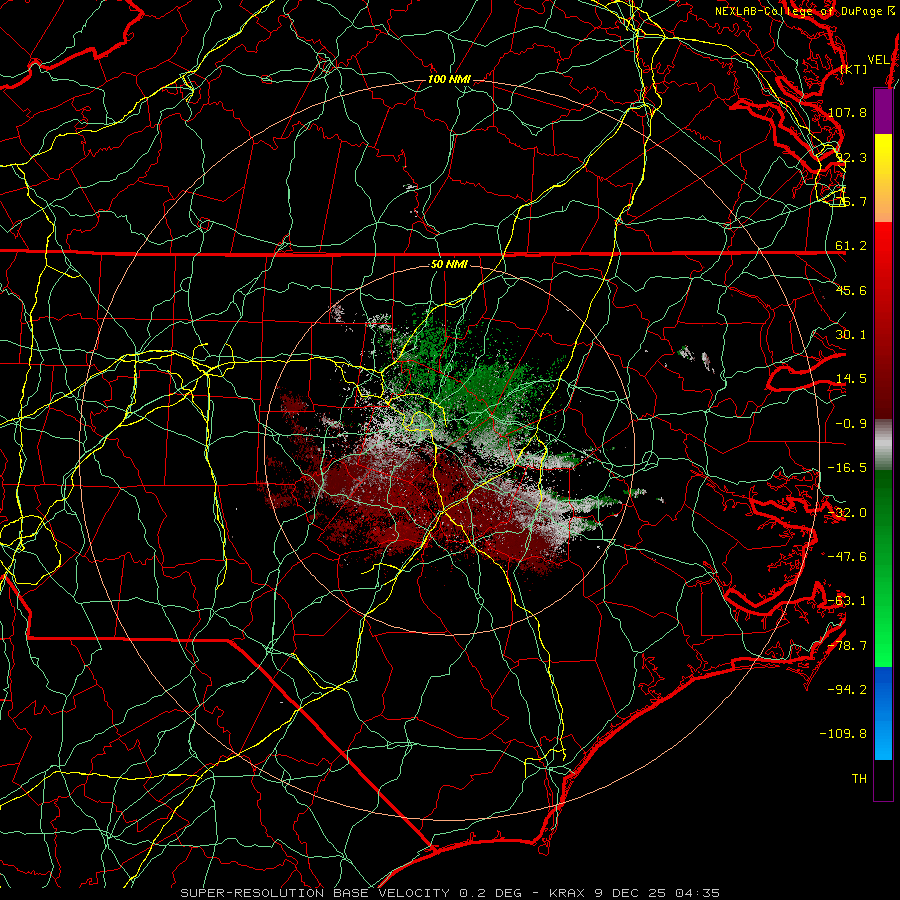The height and width of the screenshot is (900, 900).
Task: Click the TH legend label
Action: (x=859, y=779)
